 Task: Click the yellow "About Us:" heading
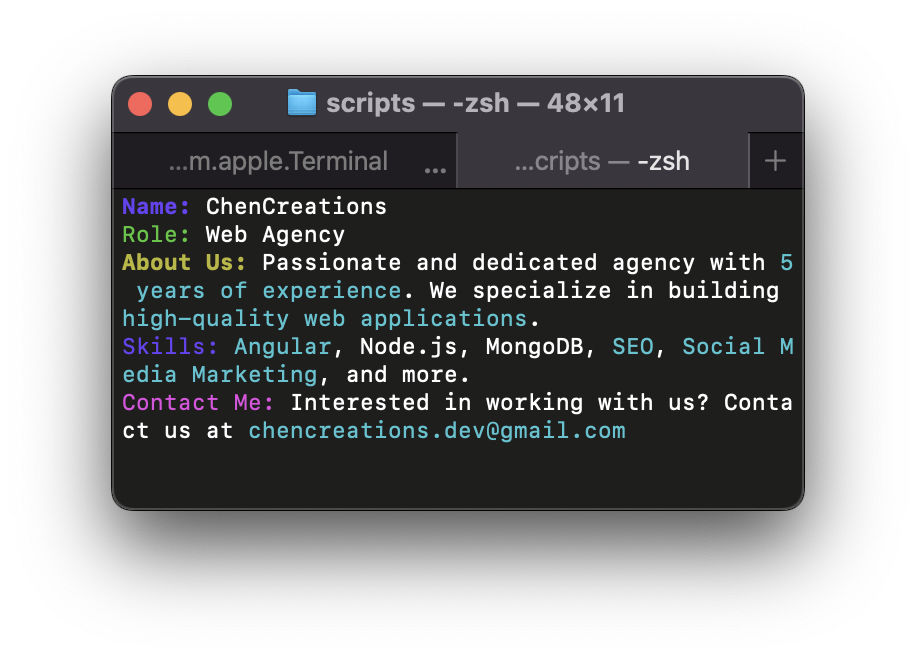pos(184,263)
